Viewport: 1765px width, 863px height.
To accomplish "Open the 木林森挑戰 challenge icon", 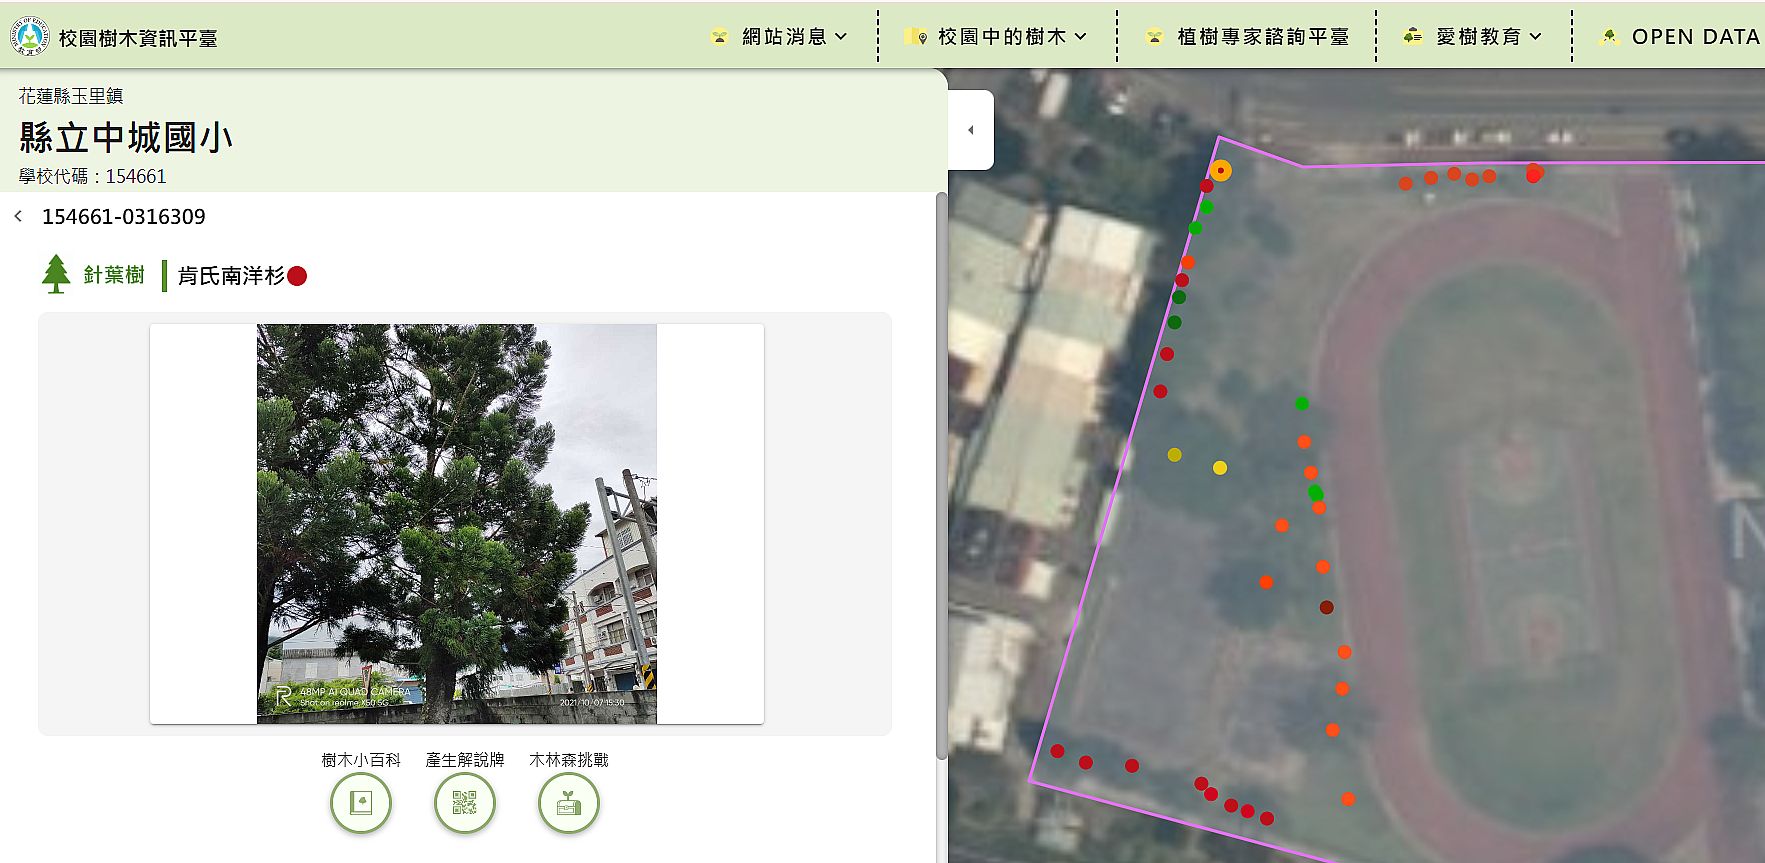I will coord(568,802).
